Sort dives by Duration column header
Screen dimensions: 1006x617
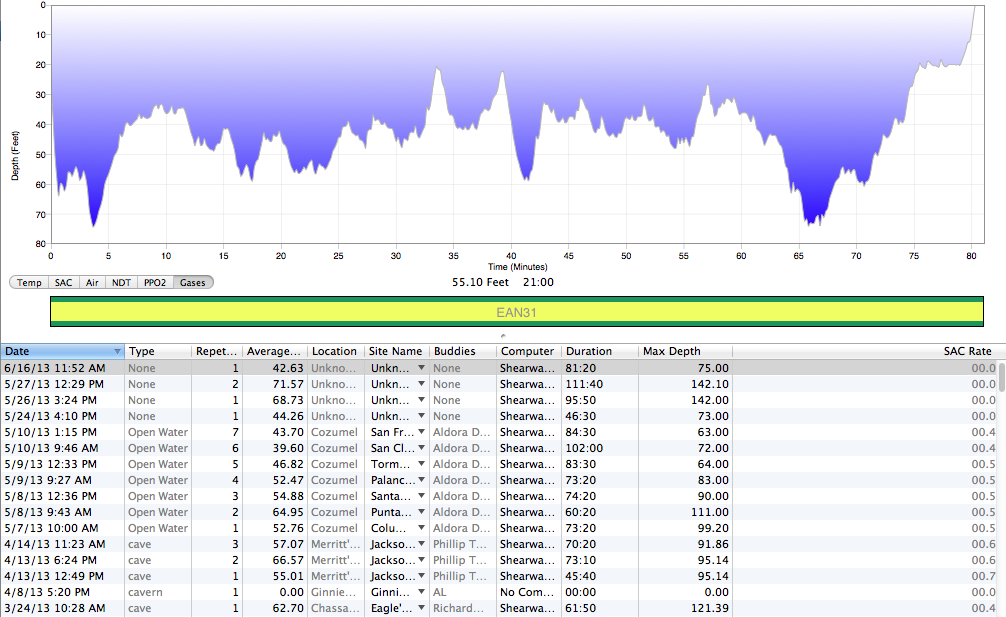point(600,352)
